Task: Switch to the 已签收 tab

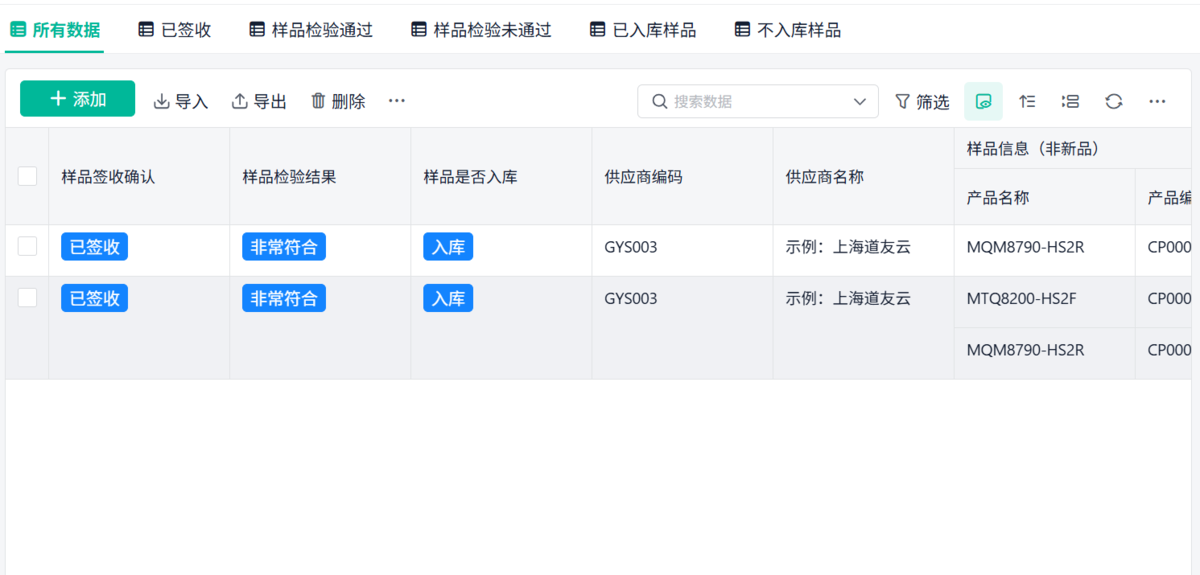Action: 175,30
